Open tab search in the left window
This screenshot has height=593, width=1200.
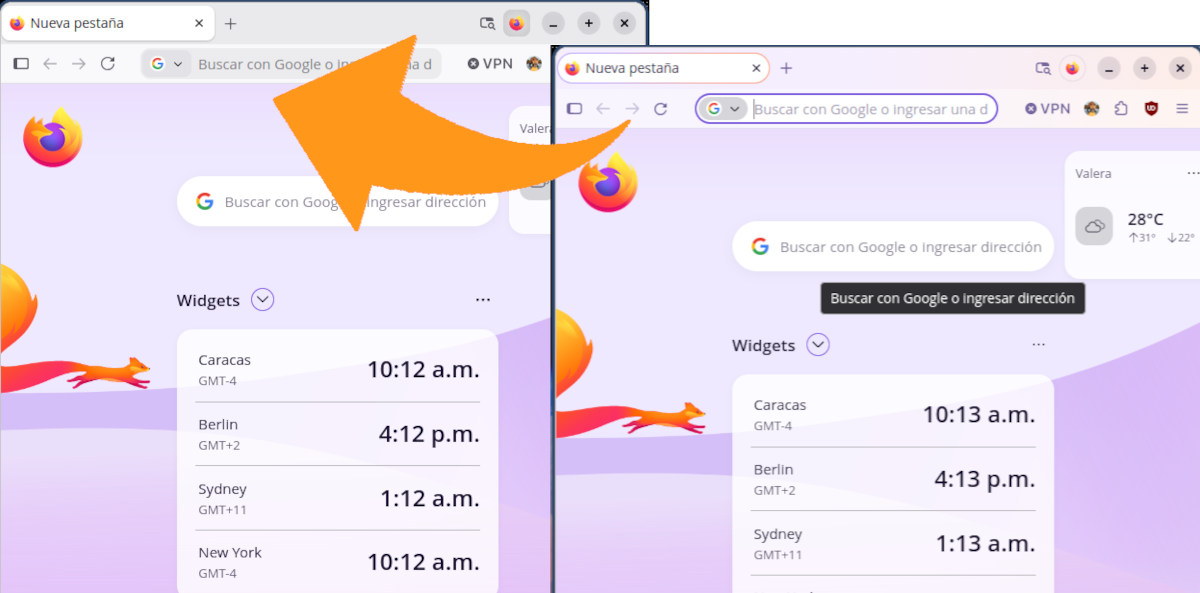(x=487, y=23)
